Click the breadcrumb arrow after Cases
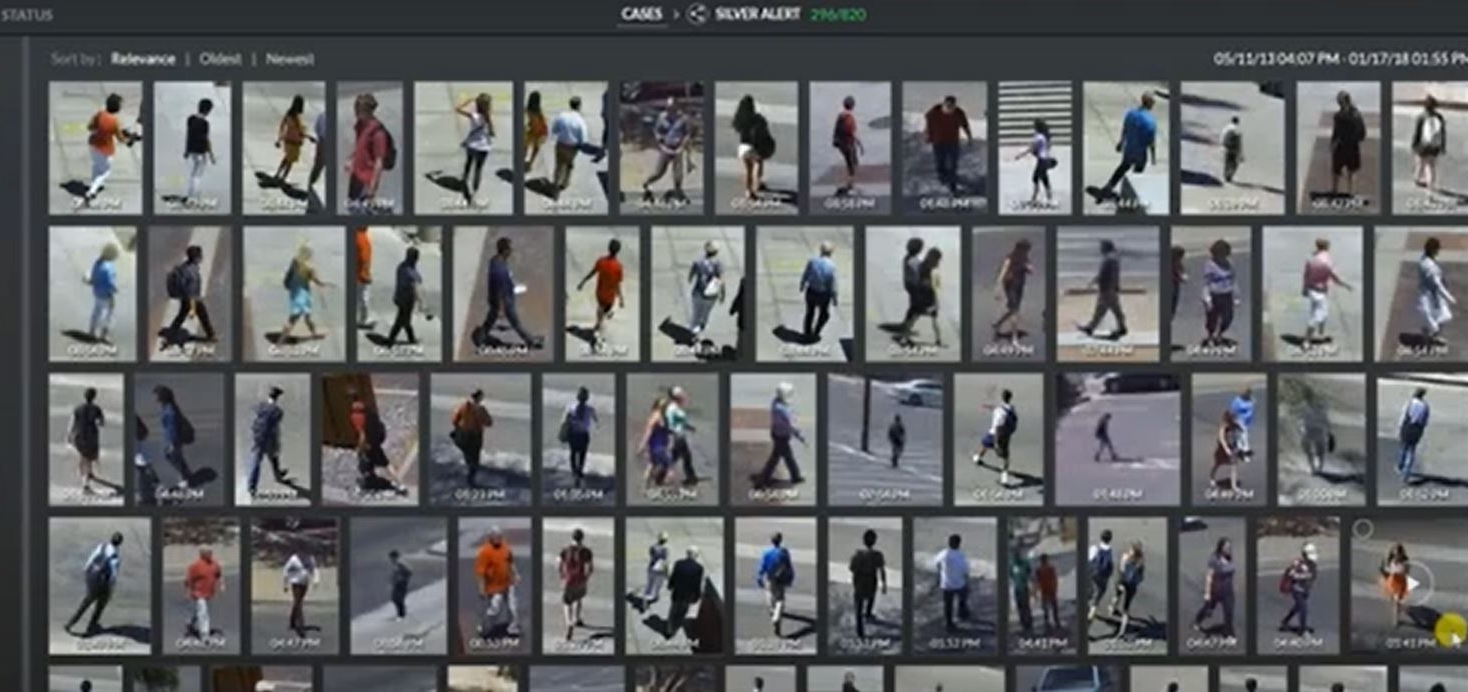Image resolution: width=1468 pixels, height=692 pixels. 674,14
